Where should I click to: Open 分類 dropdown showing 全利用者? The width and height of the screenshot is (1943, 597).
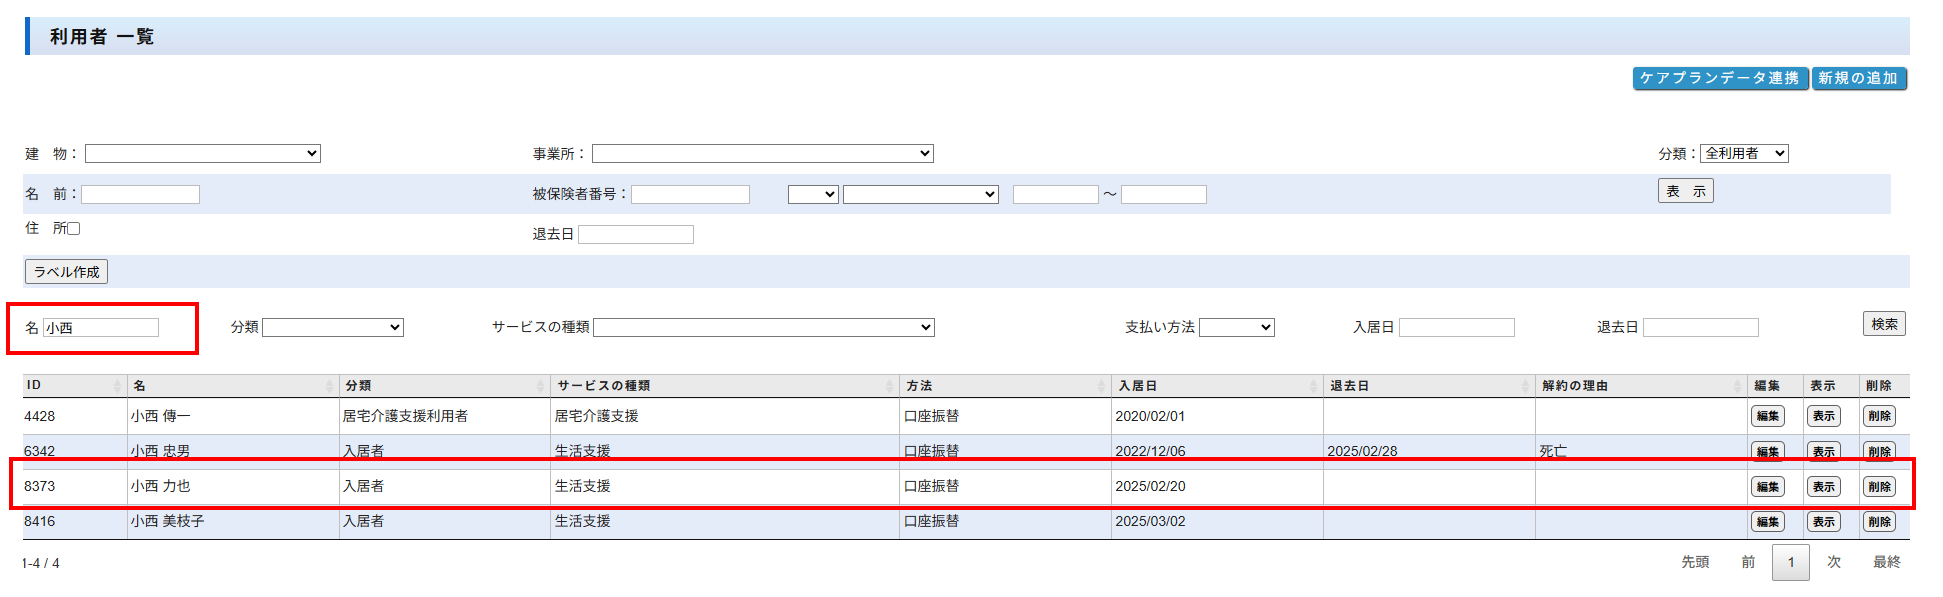click(x=1744, y=154)
